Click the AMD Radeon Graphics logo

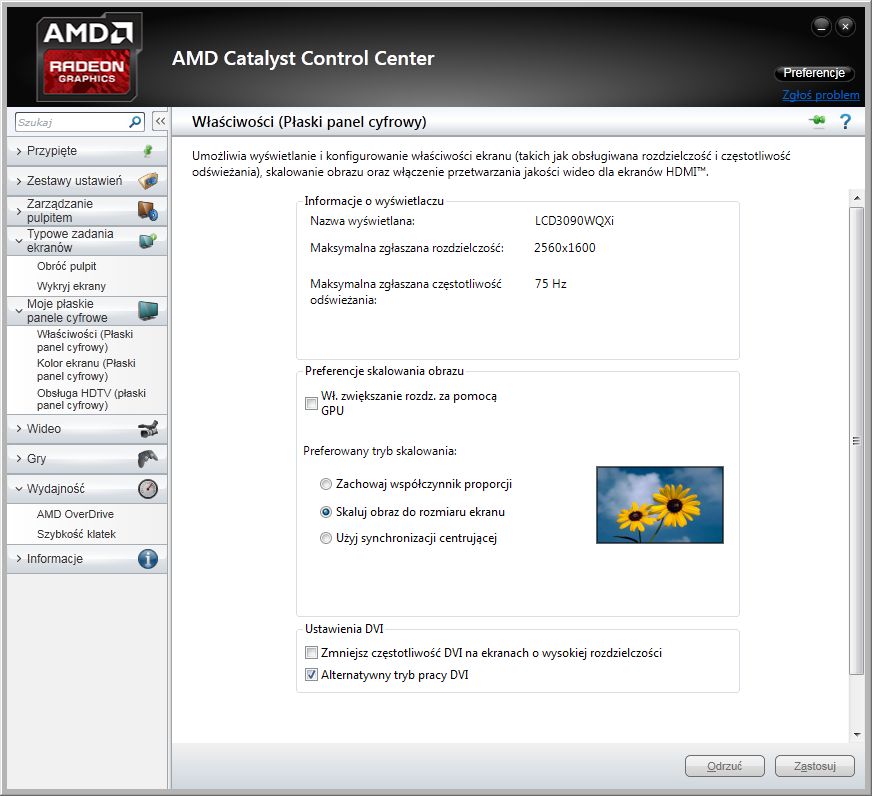(88, 57)
